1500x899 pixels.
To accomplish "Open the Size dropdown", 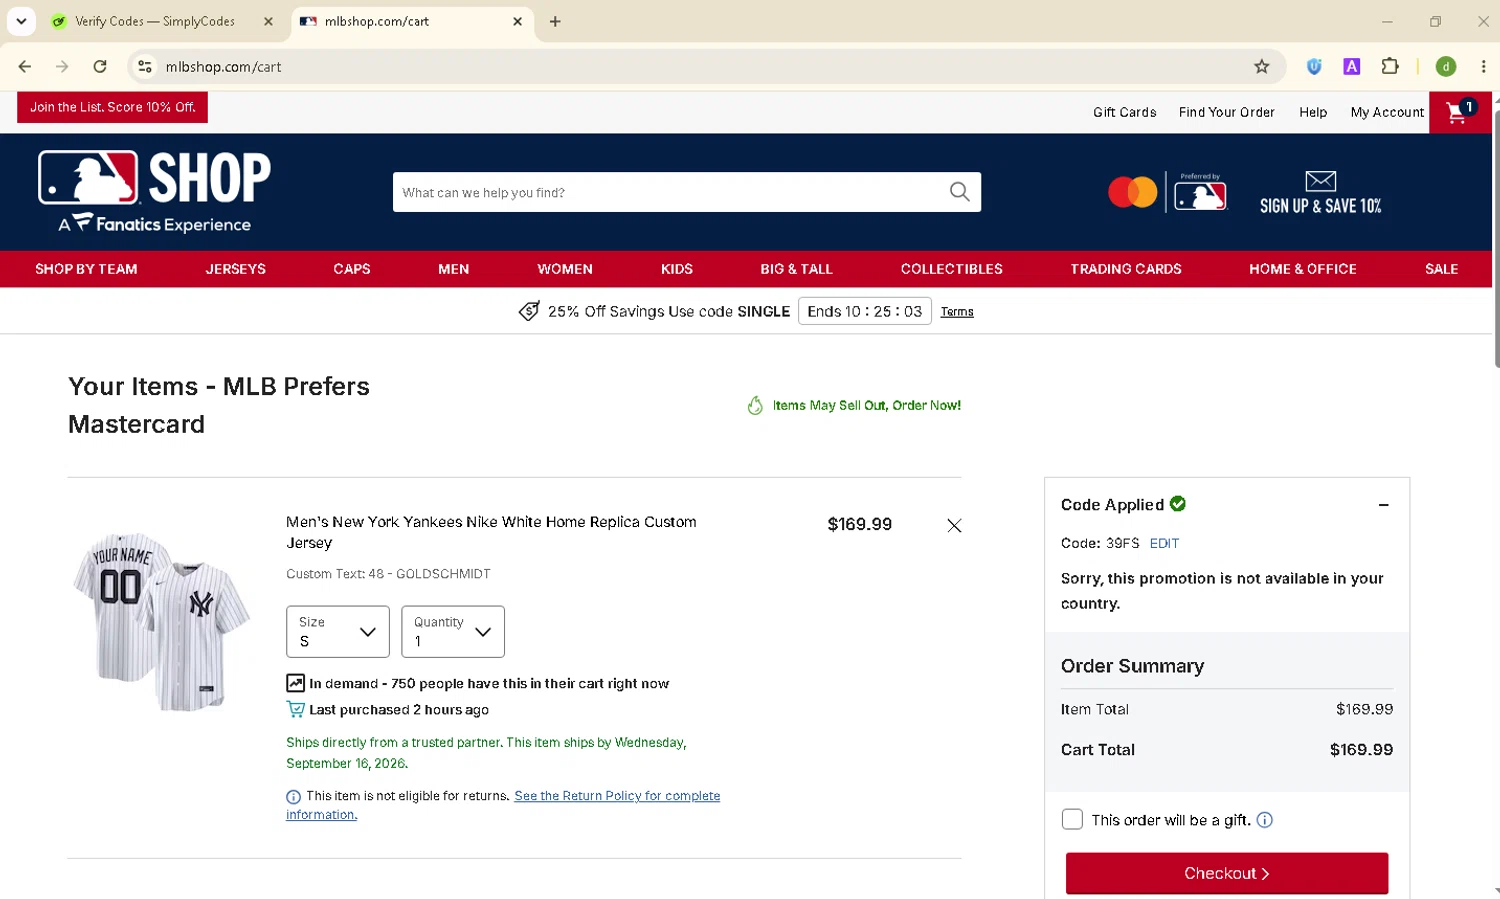I will click(338, 632).
